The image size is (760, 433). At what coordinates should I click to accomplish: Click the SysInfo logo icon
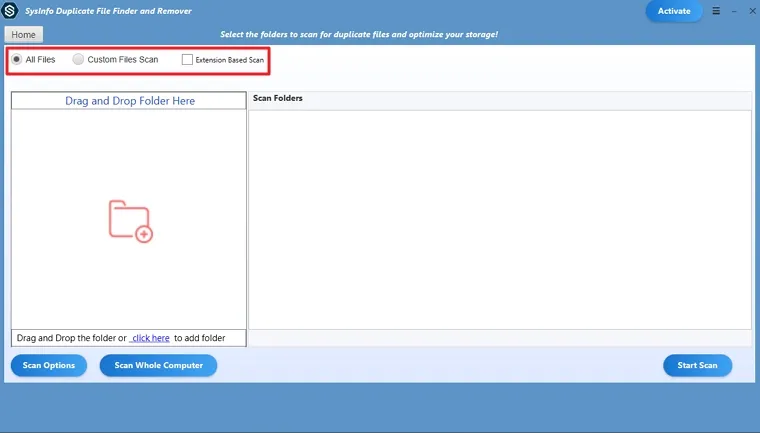(10, 10)
